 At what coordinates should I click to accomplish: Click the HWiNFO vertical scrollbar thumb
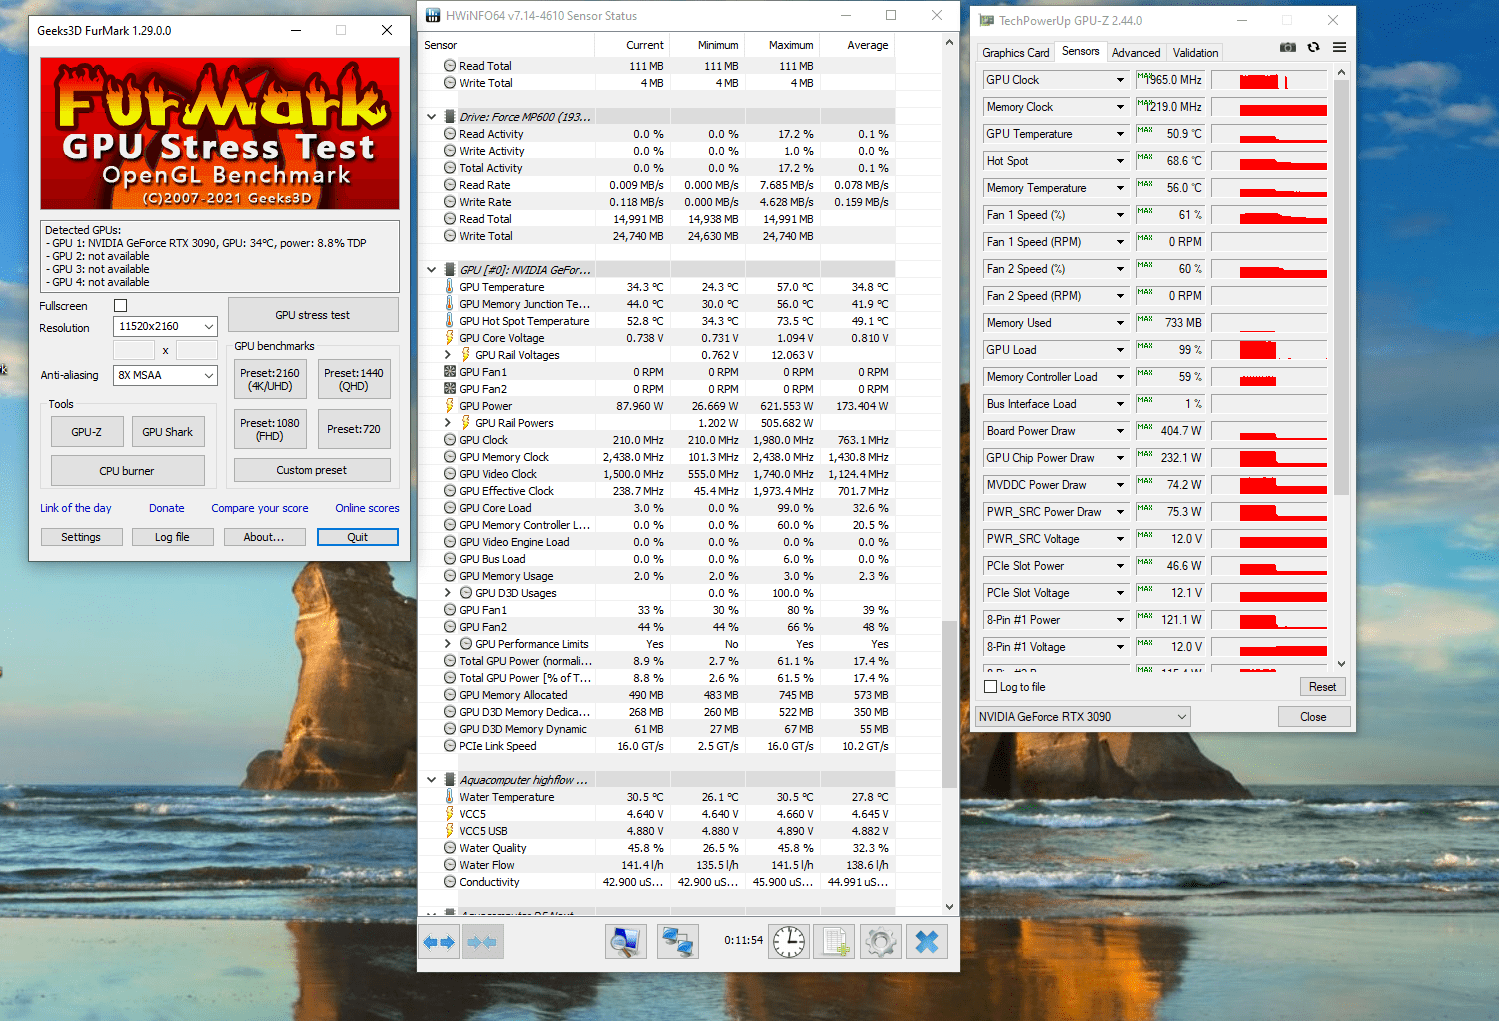click(x=949, y=704)
